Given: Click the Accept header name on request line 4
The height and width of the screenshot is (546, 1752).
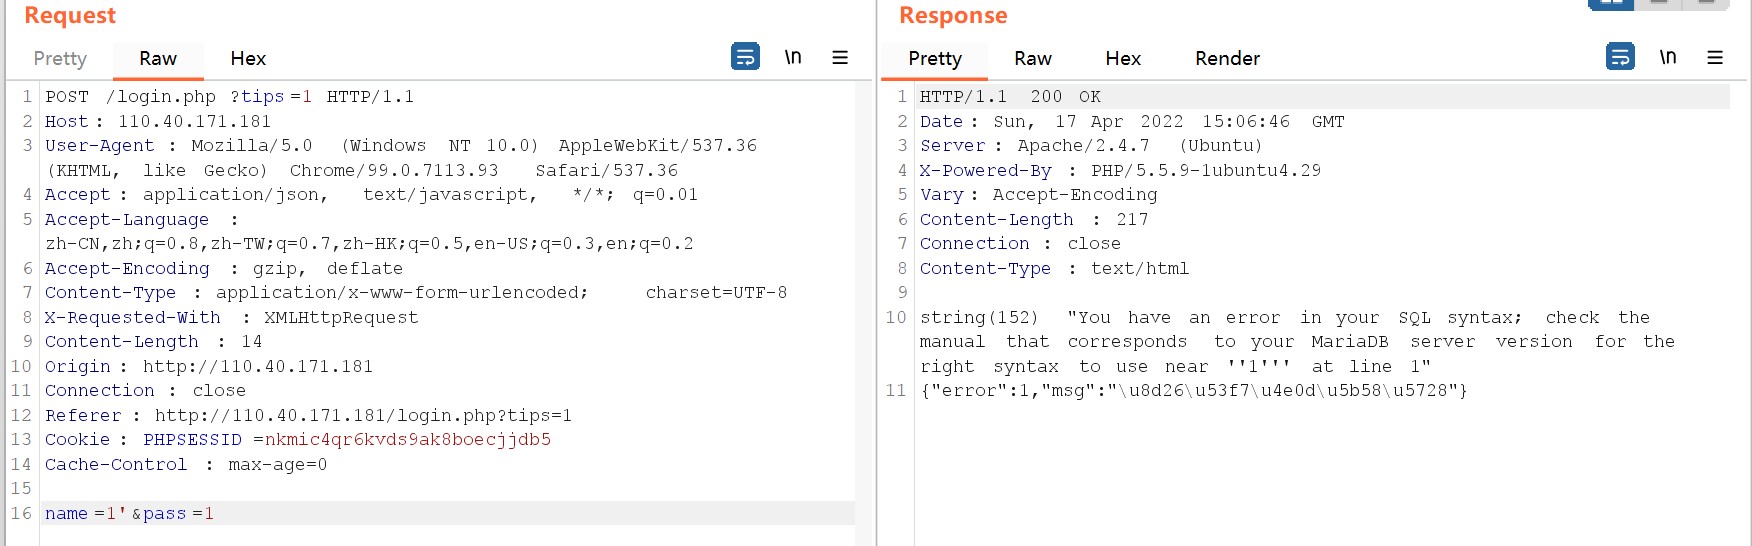Looking at the screenshot, I should click(x=77, y=195).
